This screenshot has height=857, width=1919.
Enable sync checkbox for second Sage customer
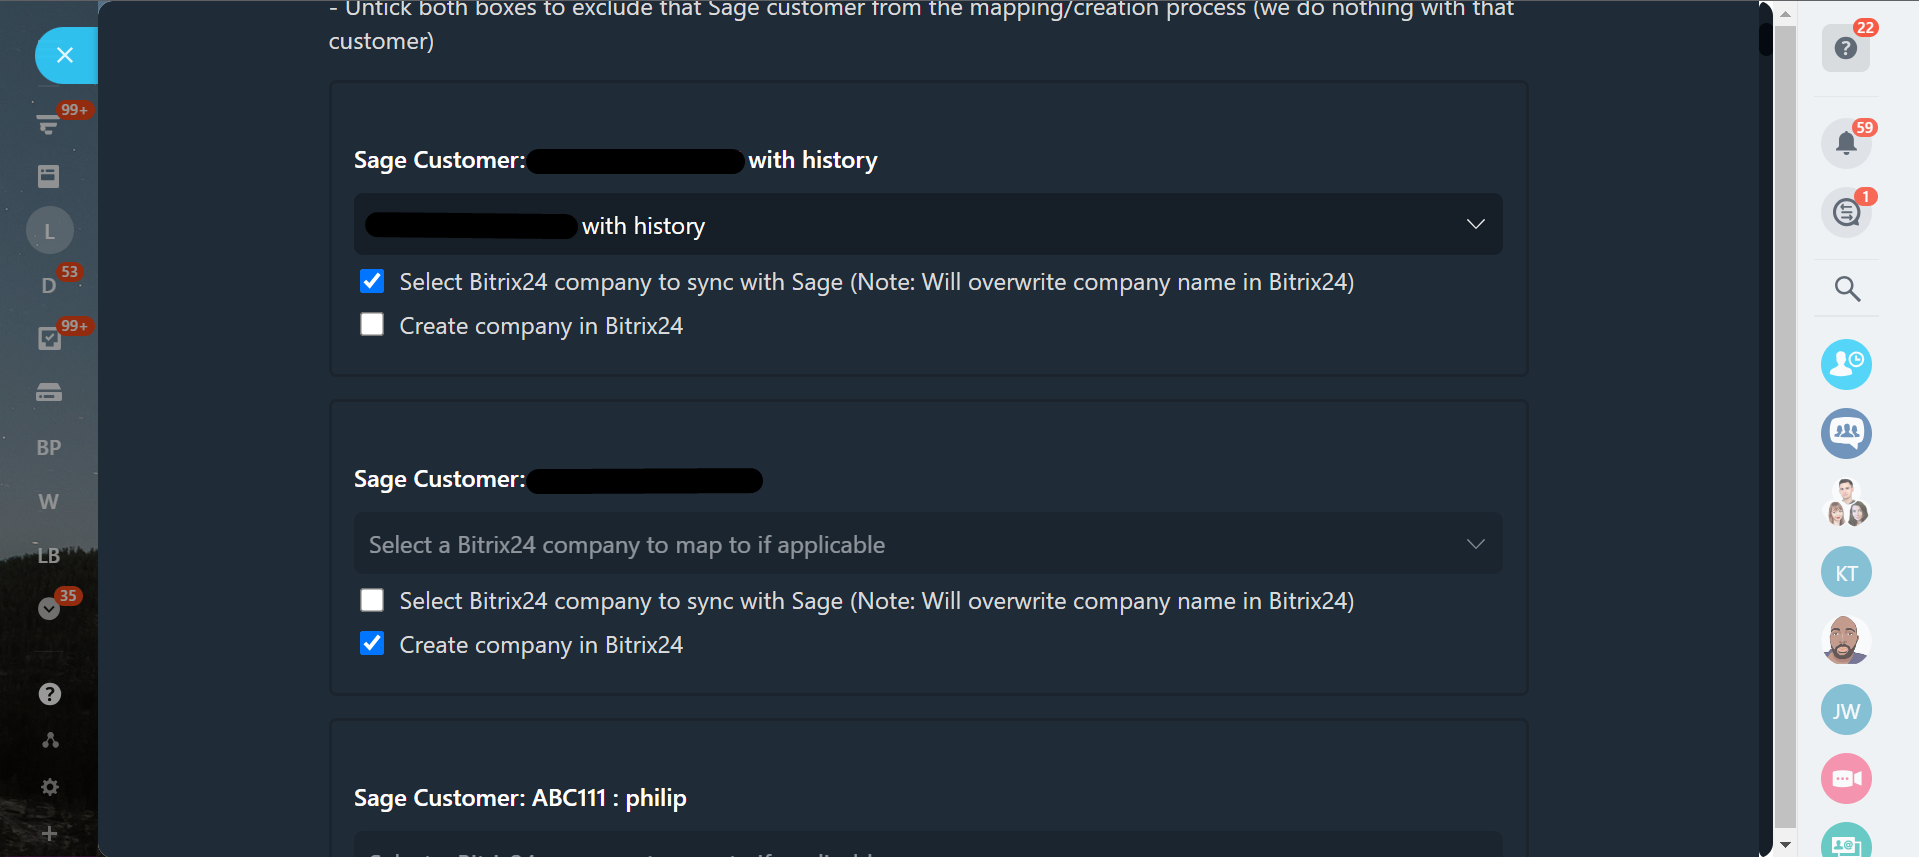pyautogui.click(x=372, y=600)
